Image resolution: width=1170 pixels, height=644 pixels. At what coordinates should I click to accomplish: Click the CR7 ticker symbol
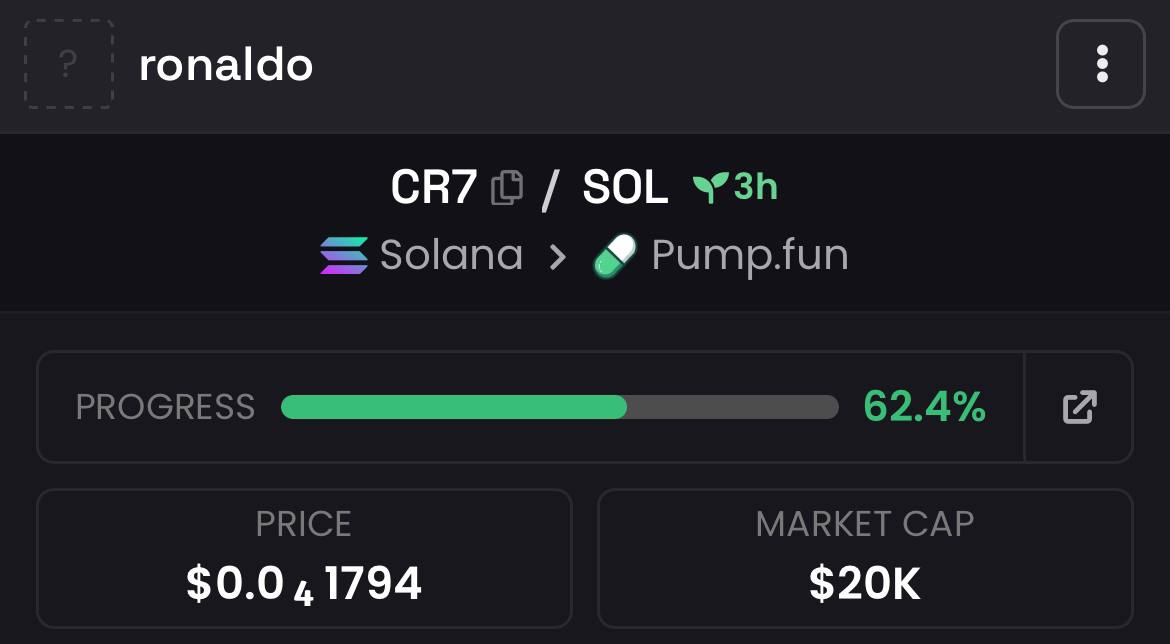pos(434,187)
